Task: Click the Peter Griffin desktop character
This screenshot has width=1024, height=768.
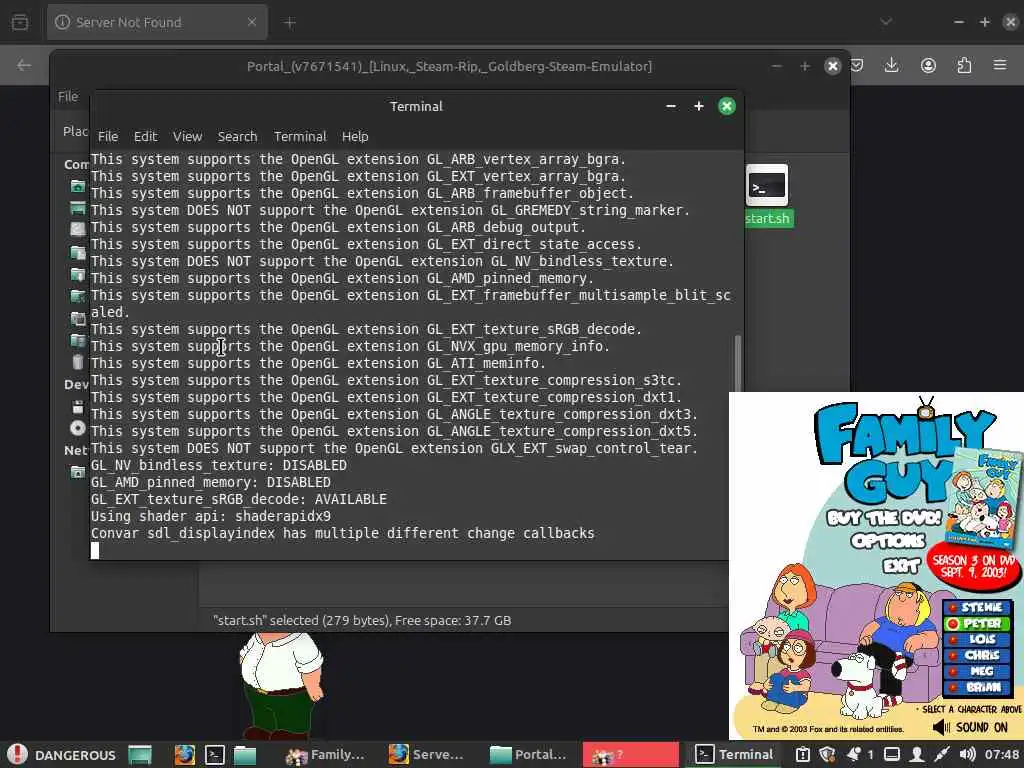Action: [281, 686]
